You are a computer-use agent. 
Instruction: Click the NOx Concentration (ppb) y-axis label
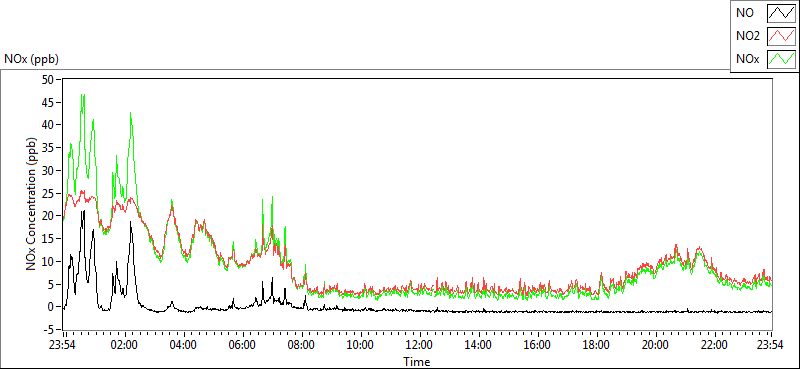pos(31,204)
